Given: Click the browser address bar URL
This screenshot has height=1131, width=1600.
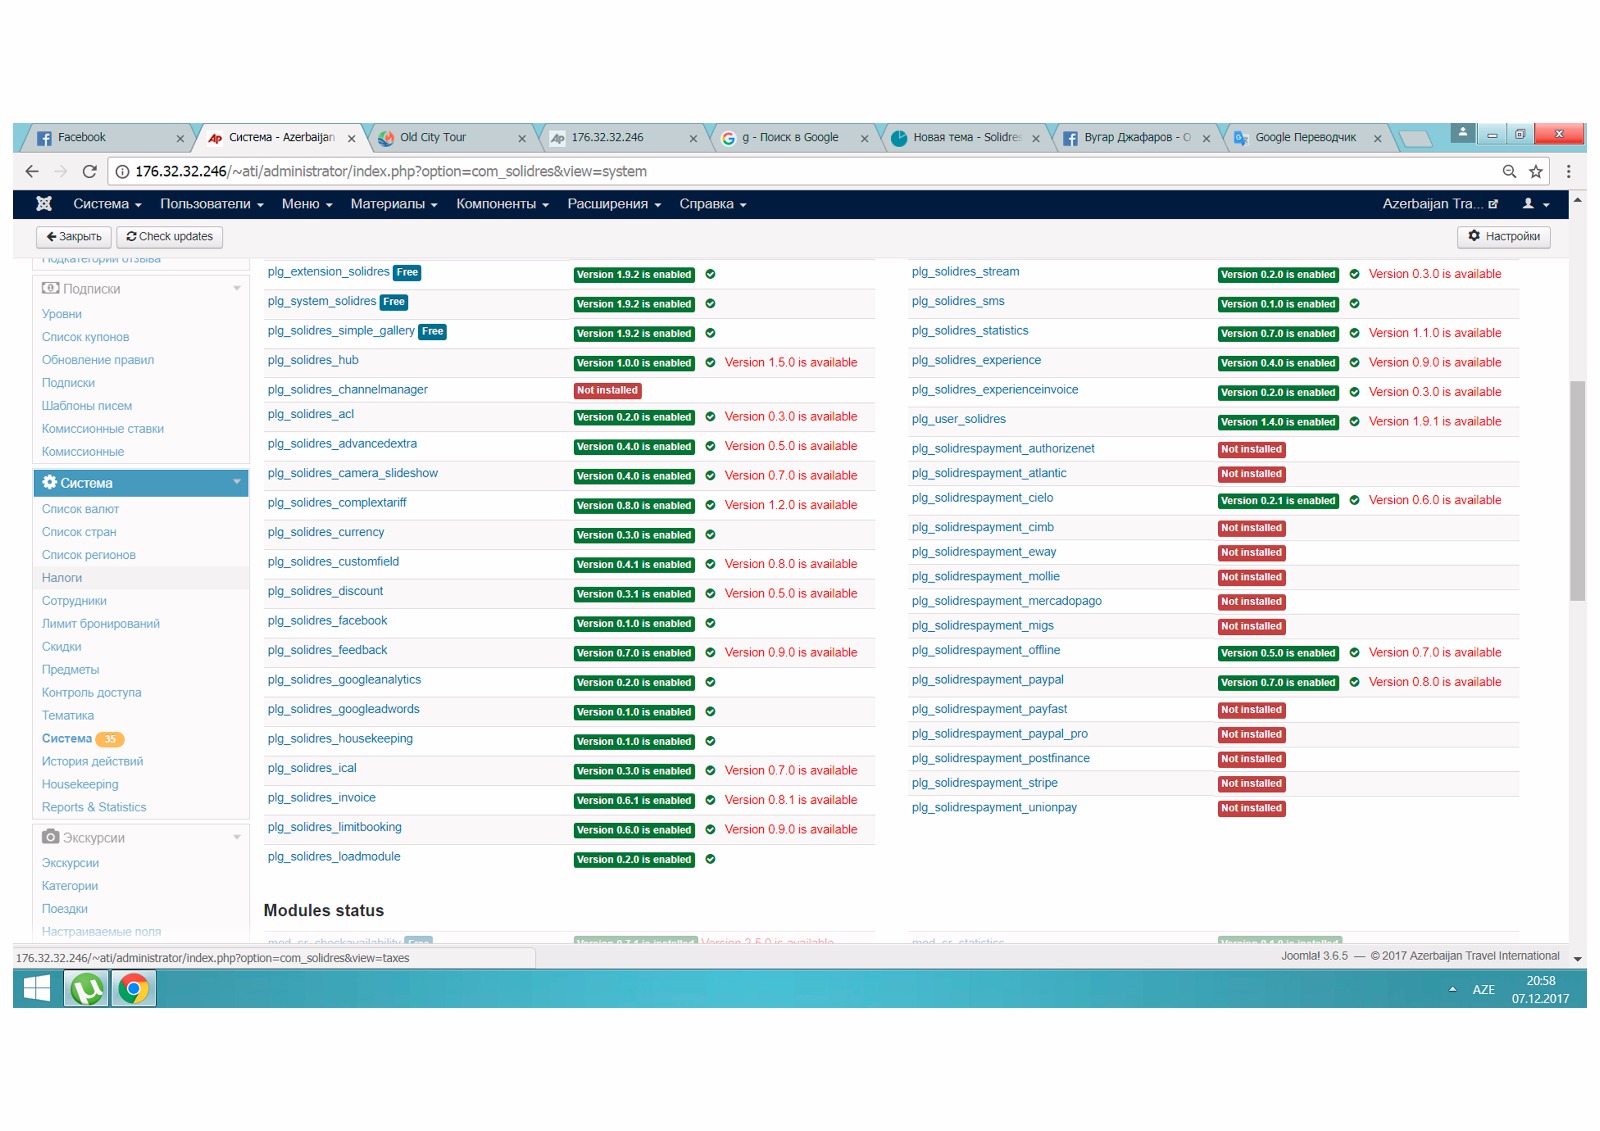Looking at the screenshot, I should pyautogui.click(x=390, y=171).
